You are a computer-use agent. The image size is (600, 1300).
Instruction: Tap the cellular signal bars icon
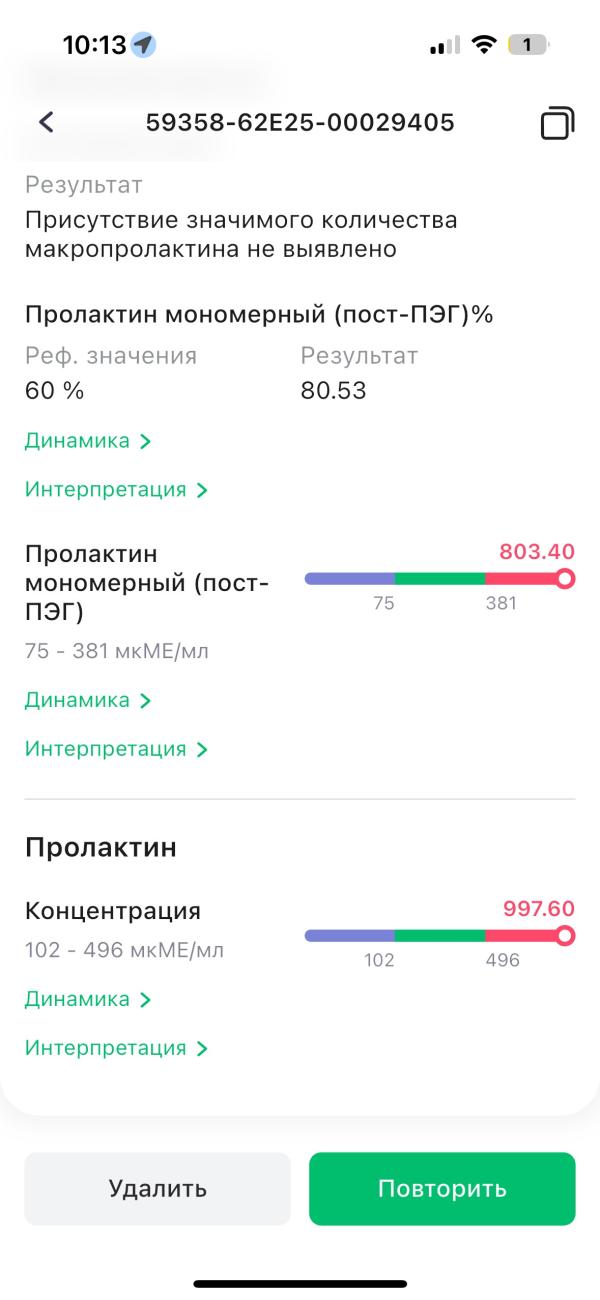(x=445, y=45)
